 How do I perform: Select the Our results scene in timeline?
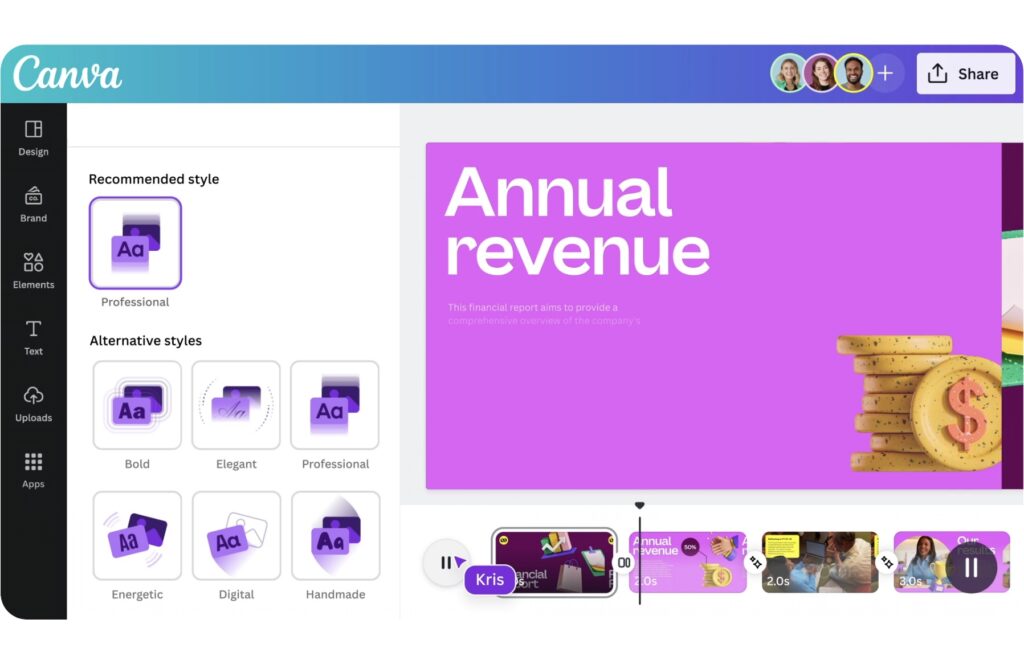coord(952,562)
